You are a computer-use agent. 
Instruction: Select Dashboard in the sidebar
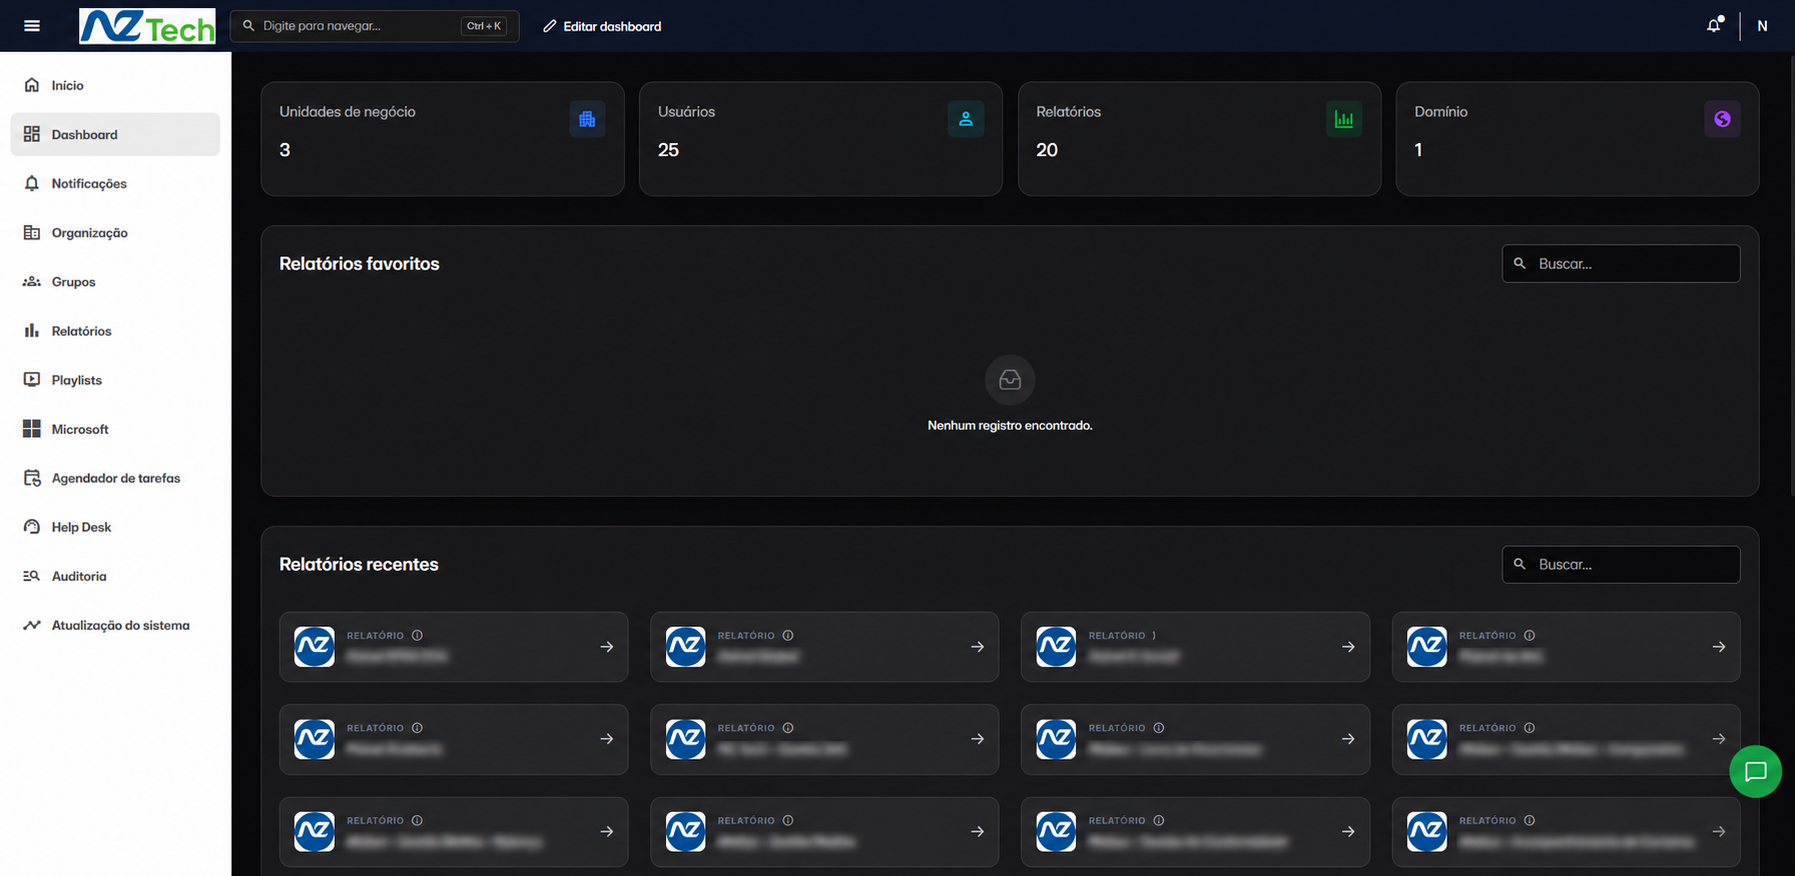(x=115, y=134)
